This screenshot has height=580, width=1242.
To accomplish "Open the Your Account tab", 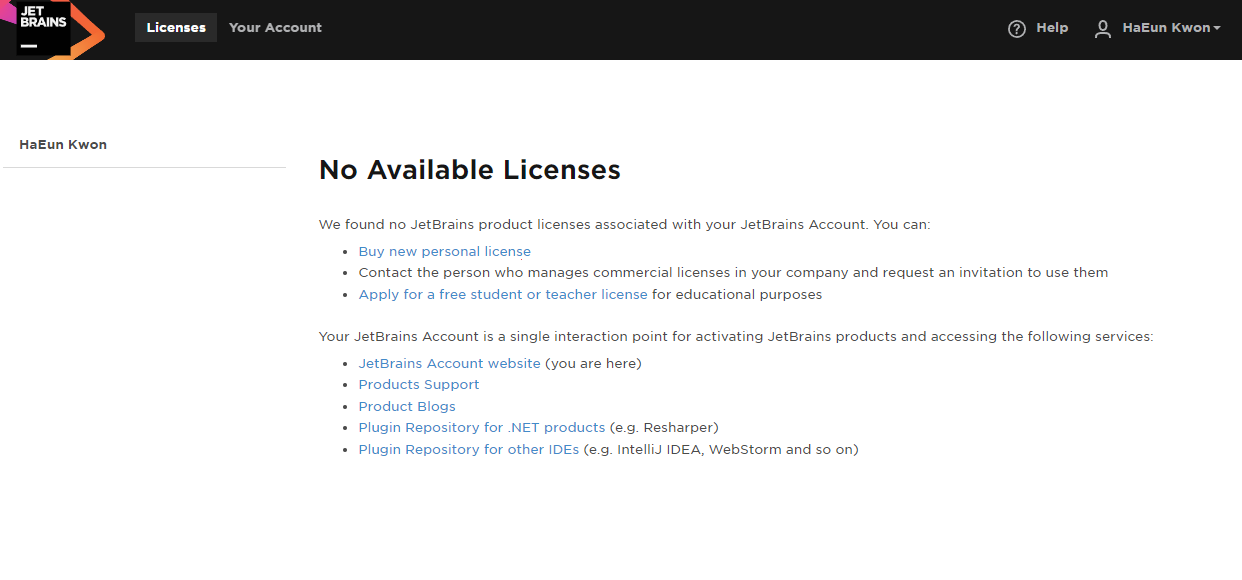I will click(275, 28).
